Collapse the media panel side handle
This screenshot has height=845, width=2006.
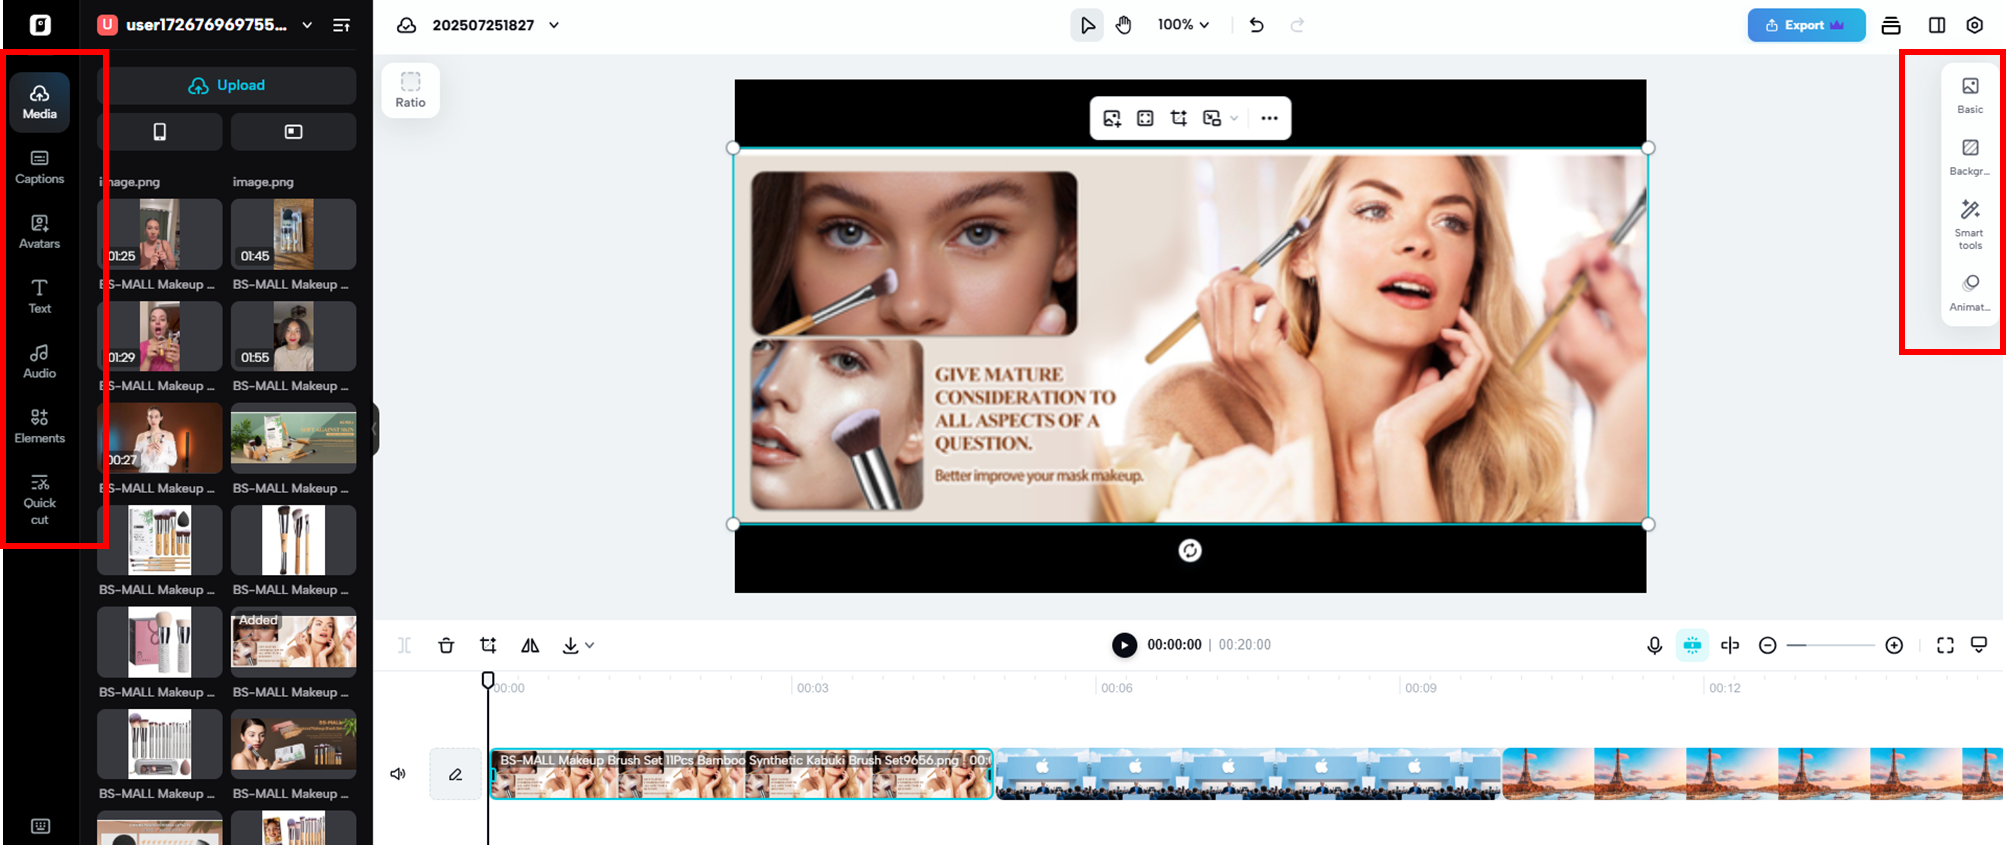[x=375, y=430]
